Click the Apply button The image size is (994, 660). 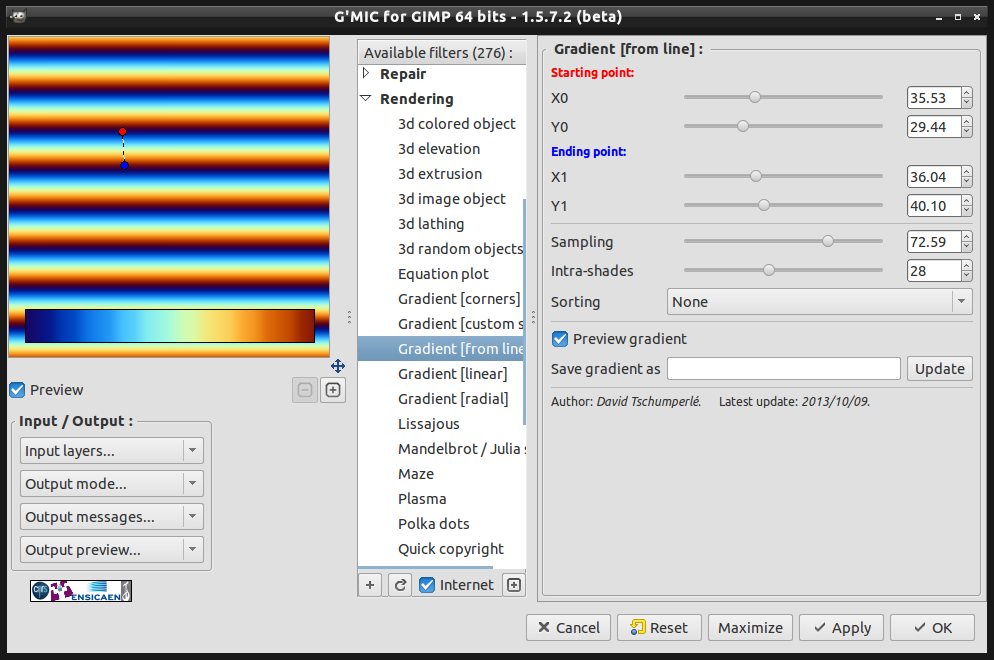tap(841, 628)
